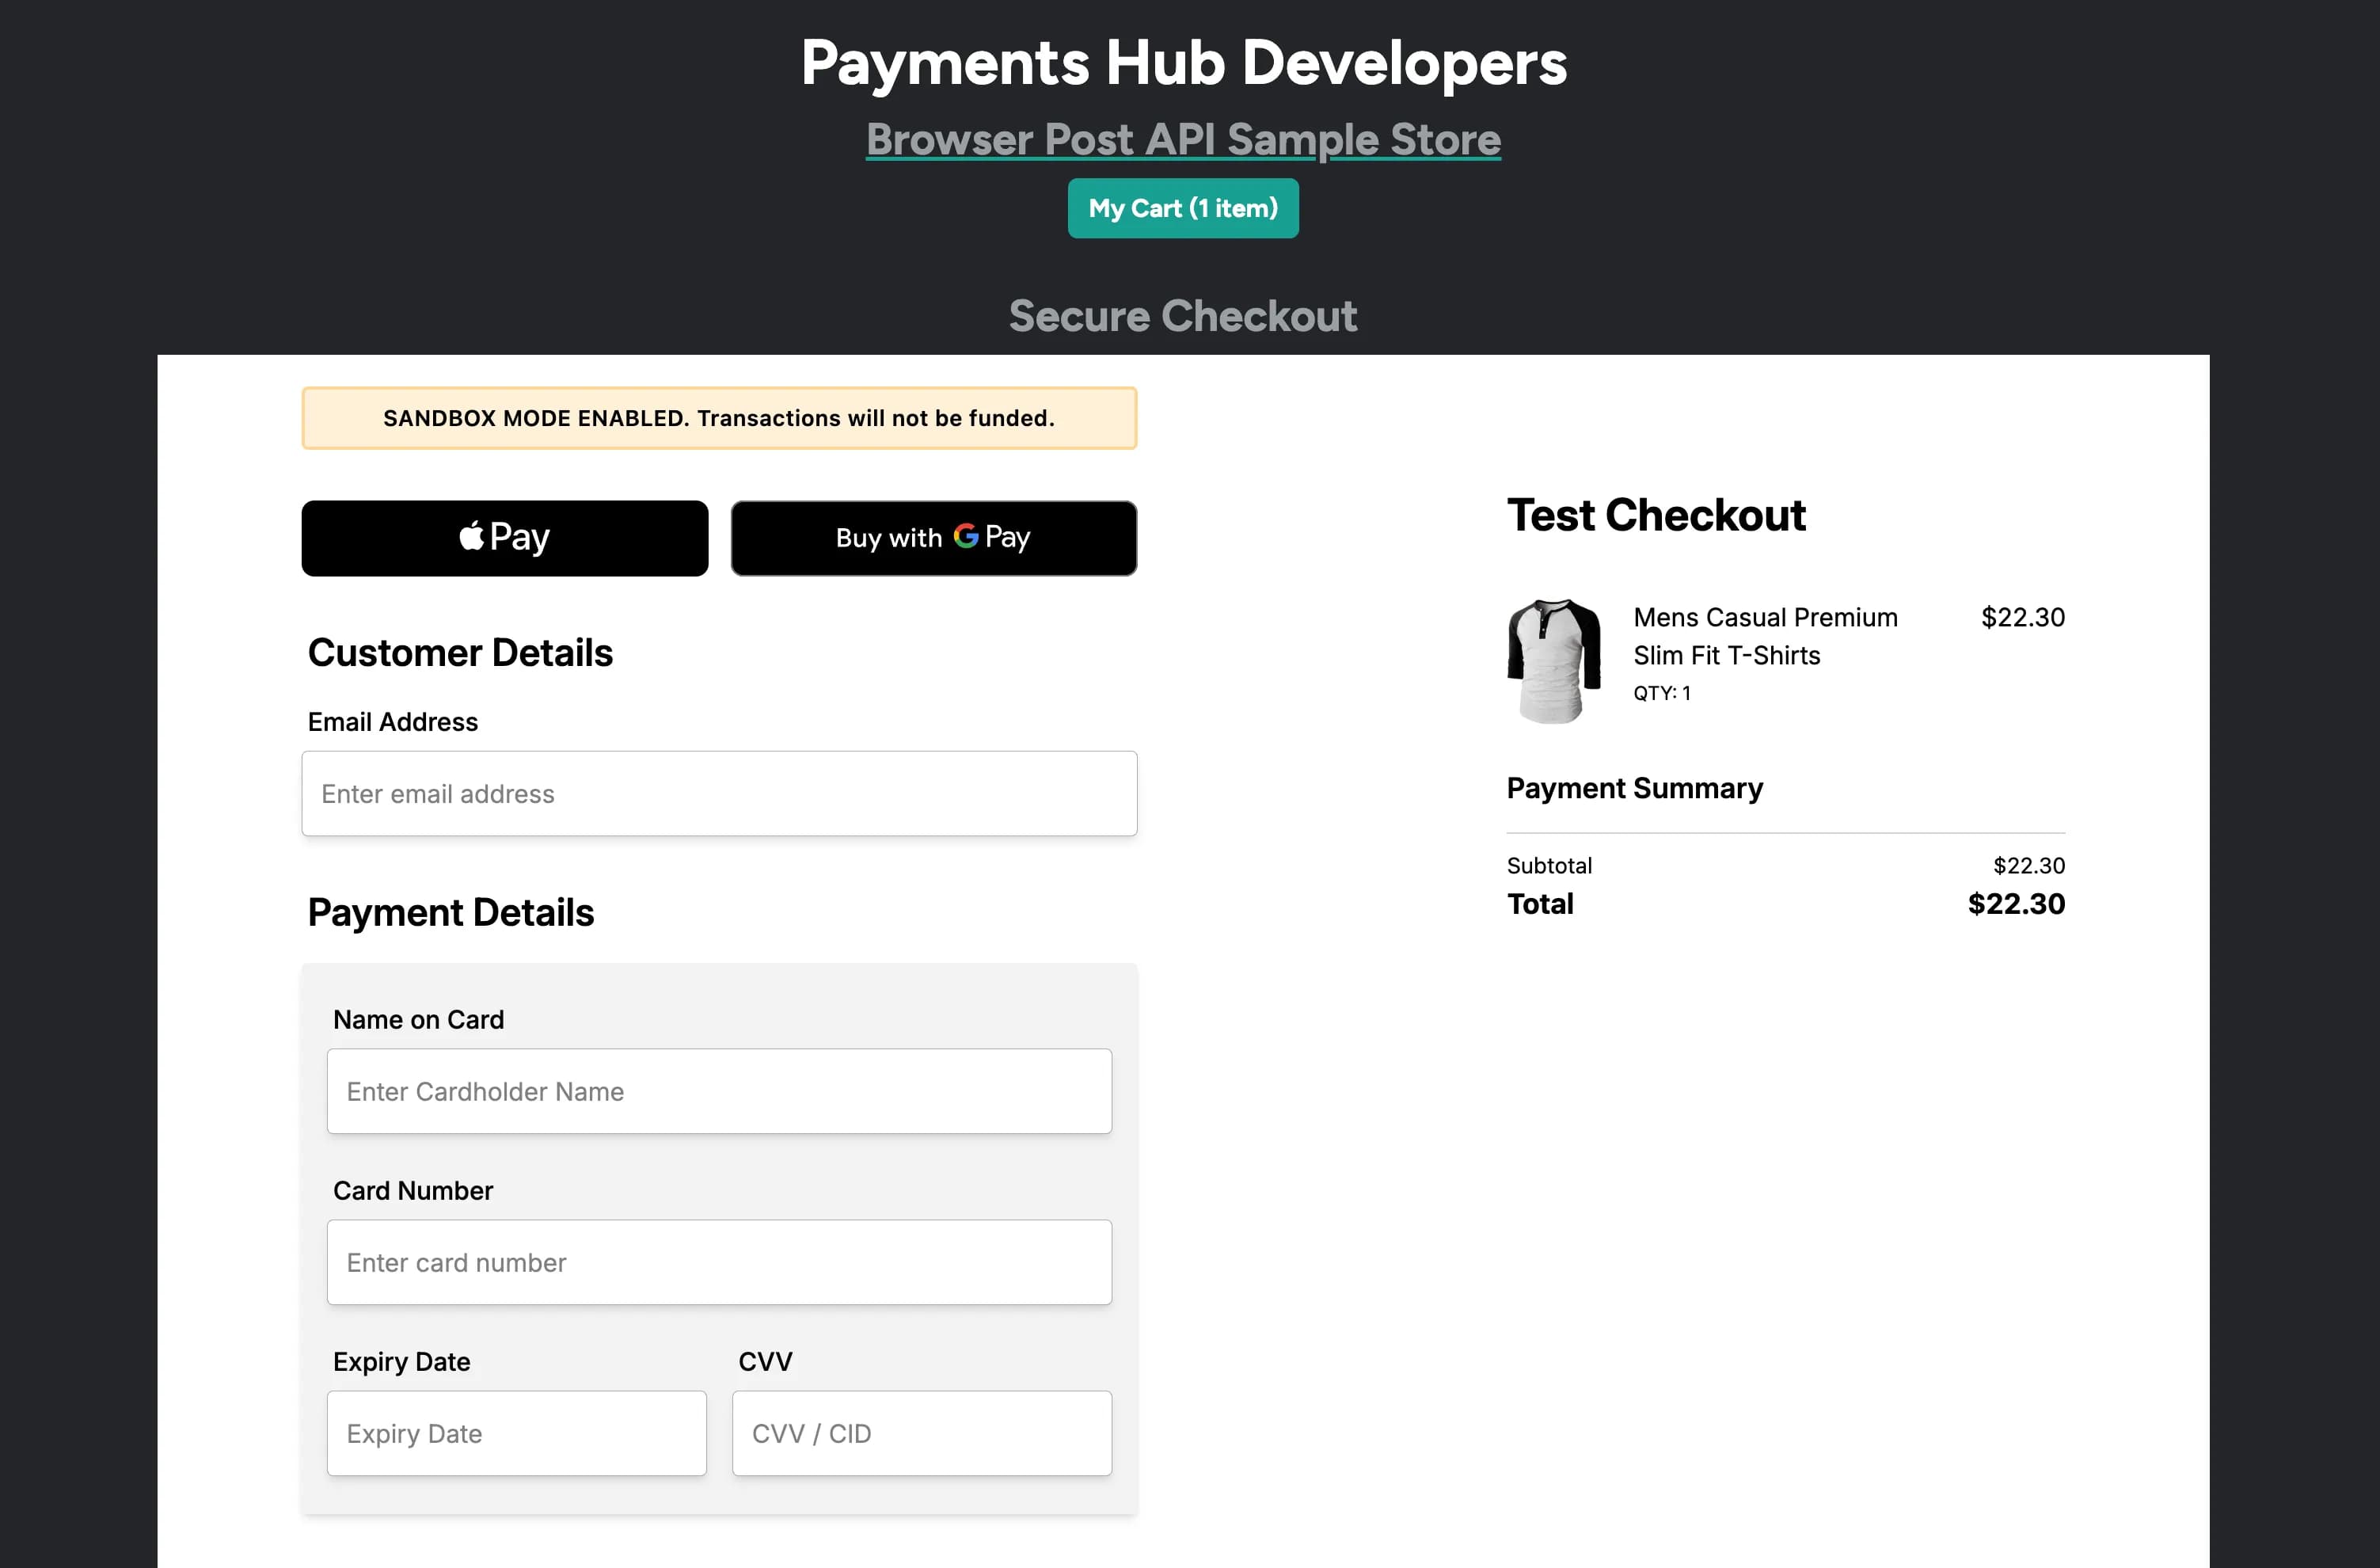Click the Email Address label
The height and width of the screenshot is (1568, 2380).
click(393, 722)
